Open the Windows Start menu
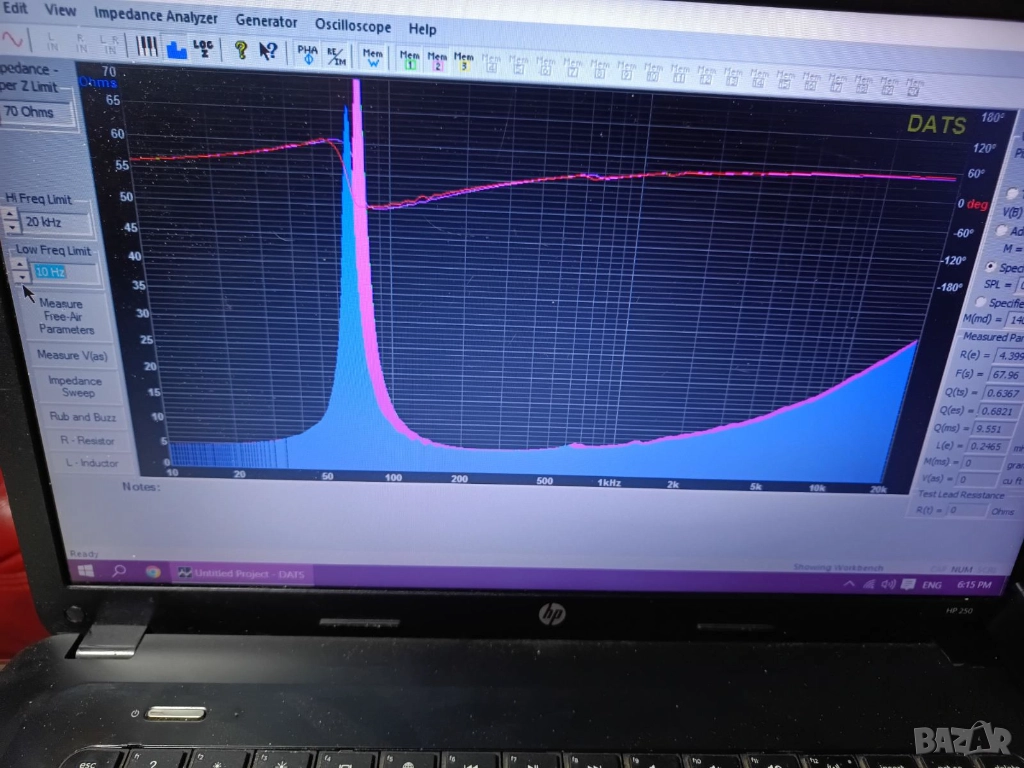Viewport: 1024px width, 768px height. pos(86,571)
